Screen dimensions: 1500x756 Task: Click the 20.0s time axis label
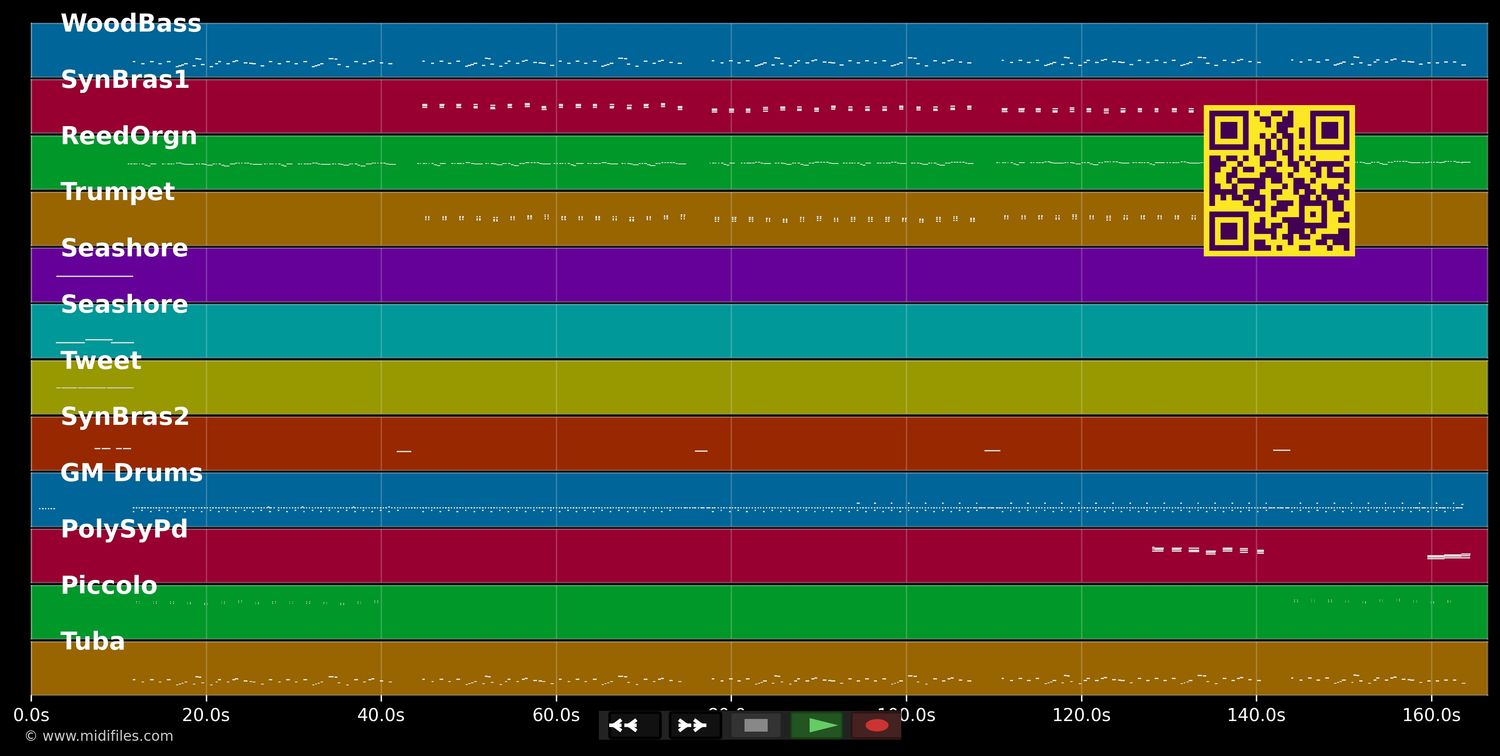(206, 715)
